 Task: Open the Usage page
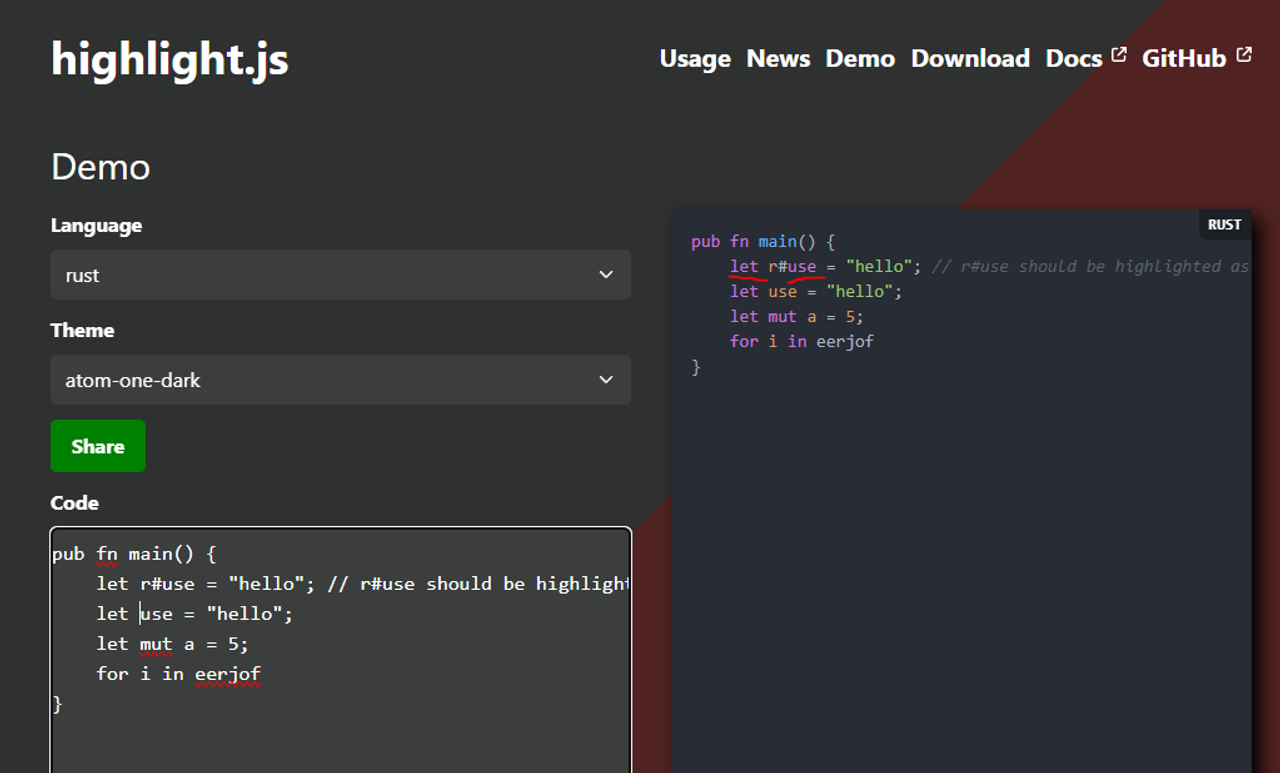coord(695,59)
